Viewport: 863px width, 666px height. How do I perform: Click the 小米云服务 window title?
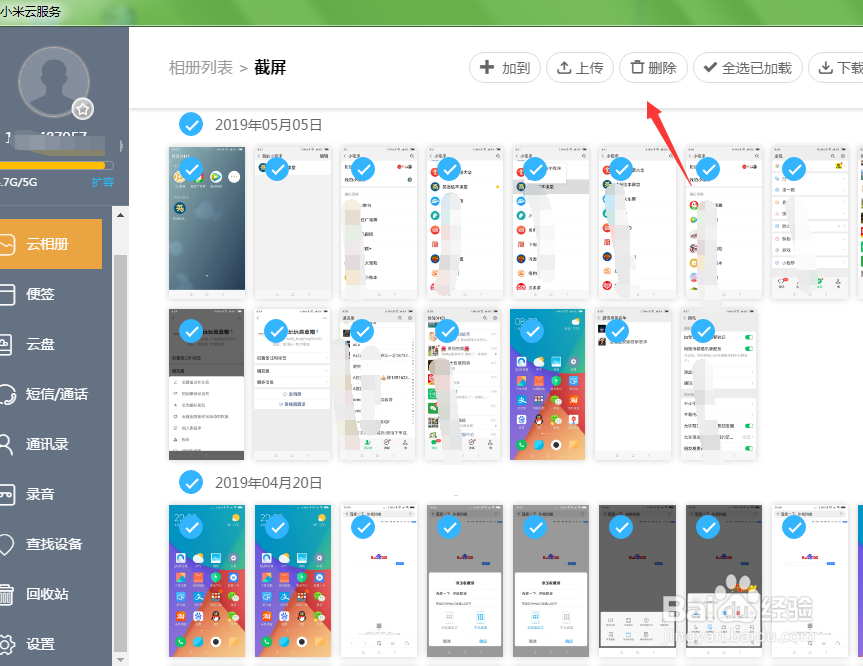click(31, 11)
